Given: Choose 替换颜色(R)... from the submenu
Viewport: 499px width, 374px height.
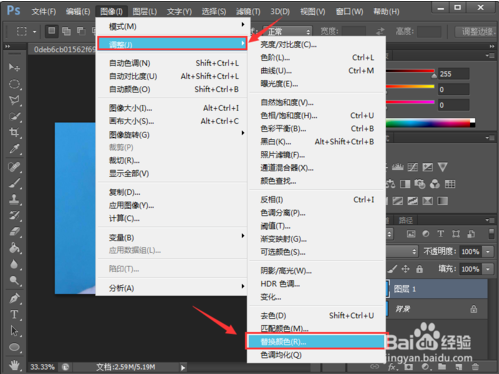Looking at the screenshot, I should 316,341.
